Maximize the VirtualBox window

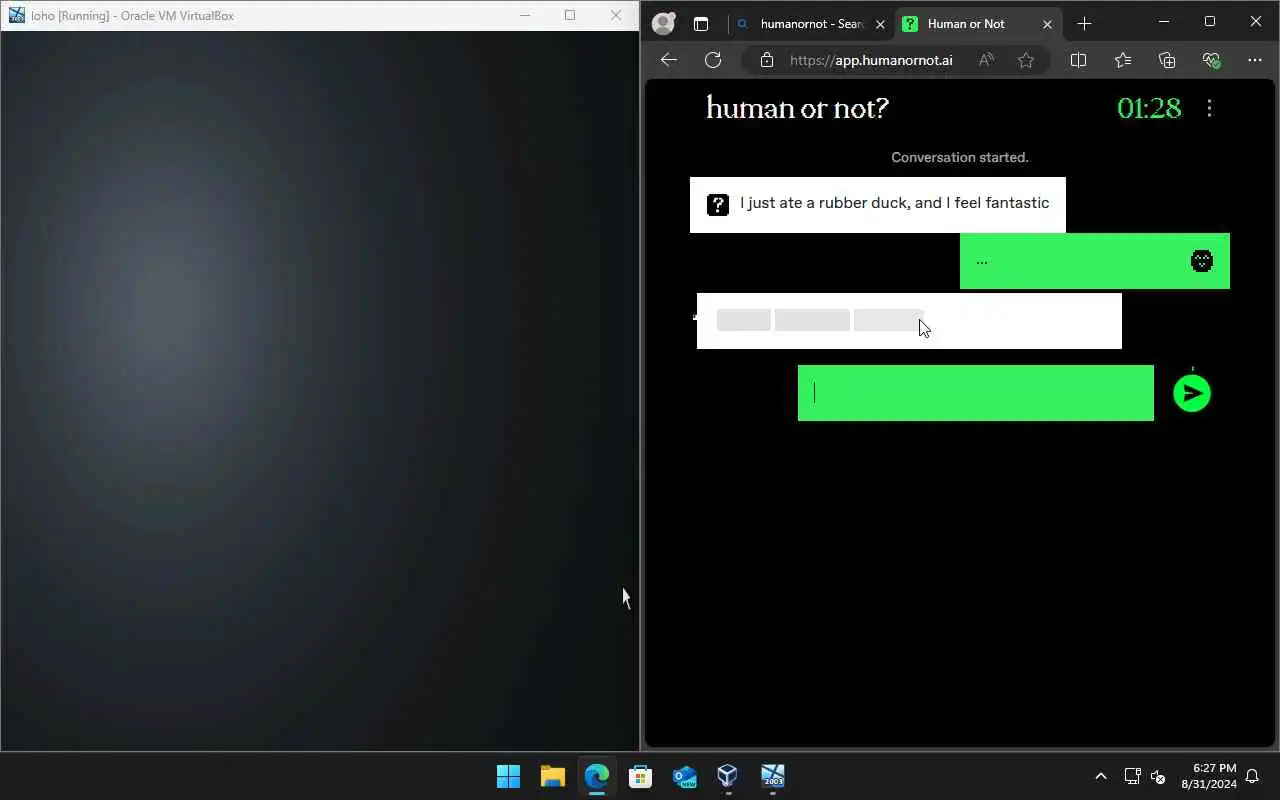point(570,15)
